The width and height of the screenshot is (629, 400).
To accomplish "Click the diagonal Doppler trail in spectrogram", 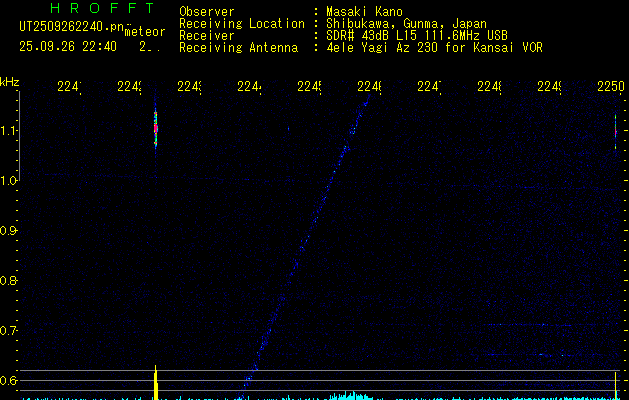I will (x=305, y=240).
